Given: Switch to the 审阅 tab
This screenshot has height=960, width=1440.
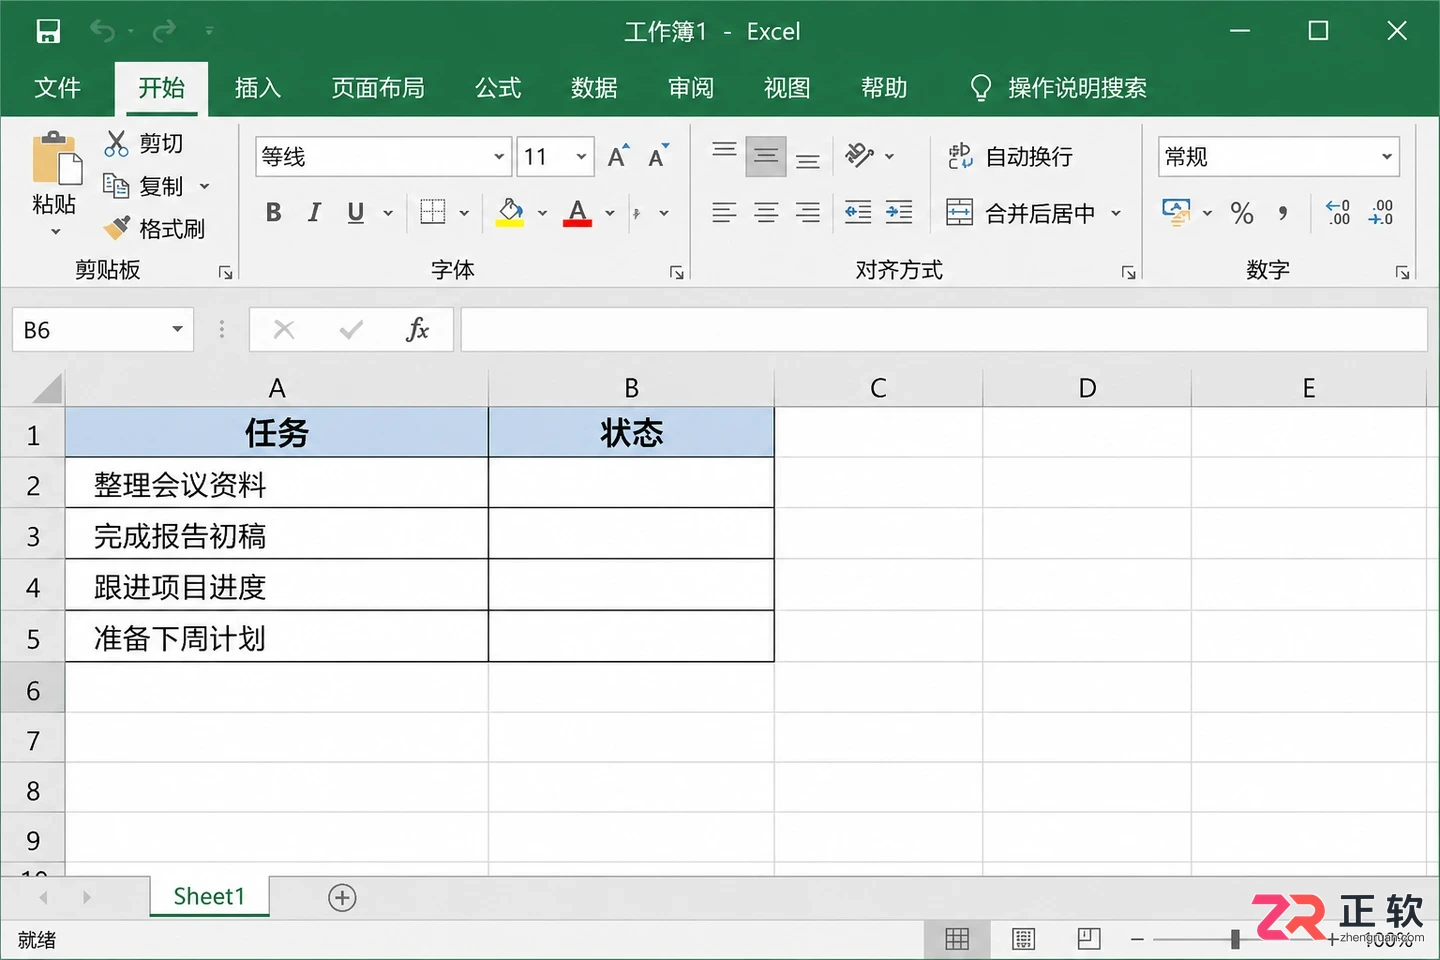Looking at the screenshot, I should [691, 88].
